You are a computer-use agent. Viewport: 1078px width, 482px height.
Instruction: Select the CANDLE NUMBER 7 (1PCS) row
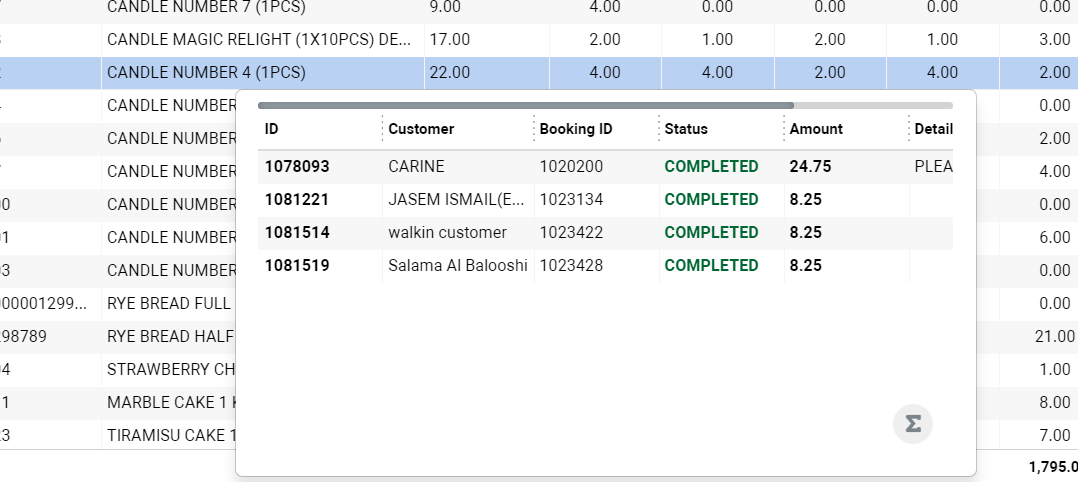point(206,8)
